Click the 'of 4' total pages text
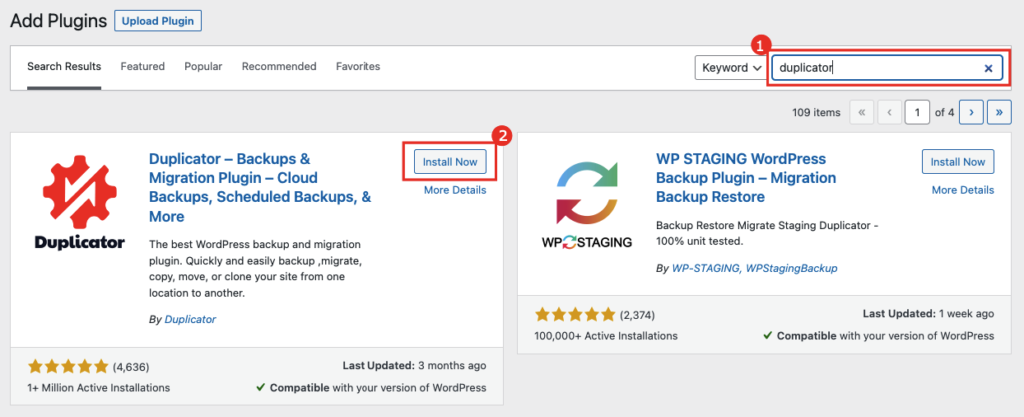 click(x=944, y=112)
